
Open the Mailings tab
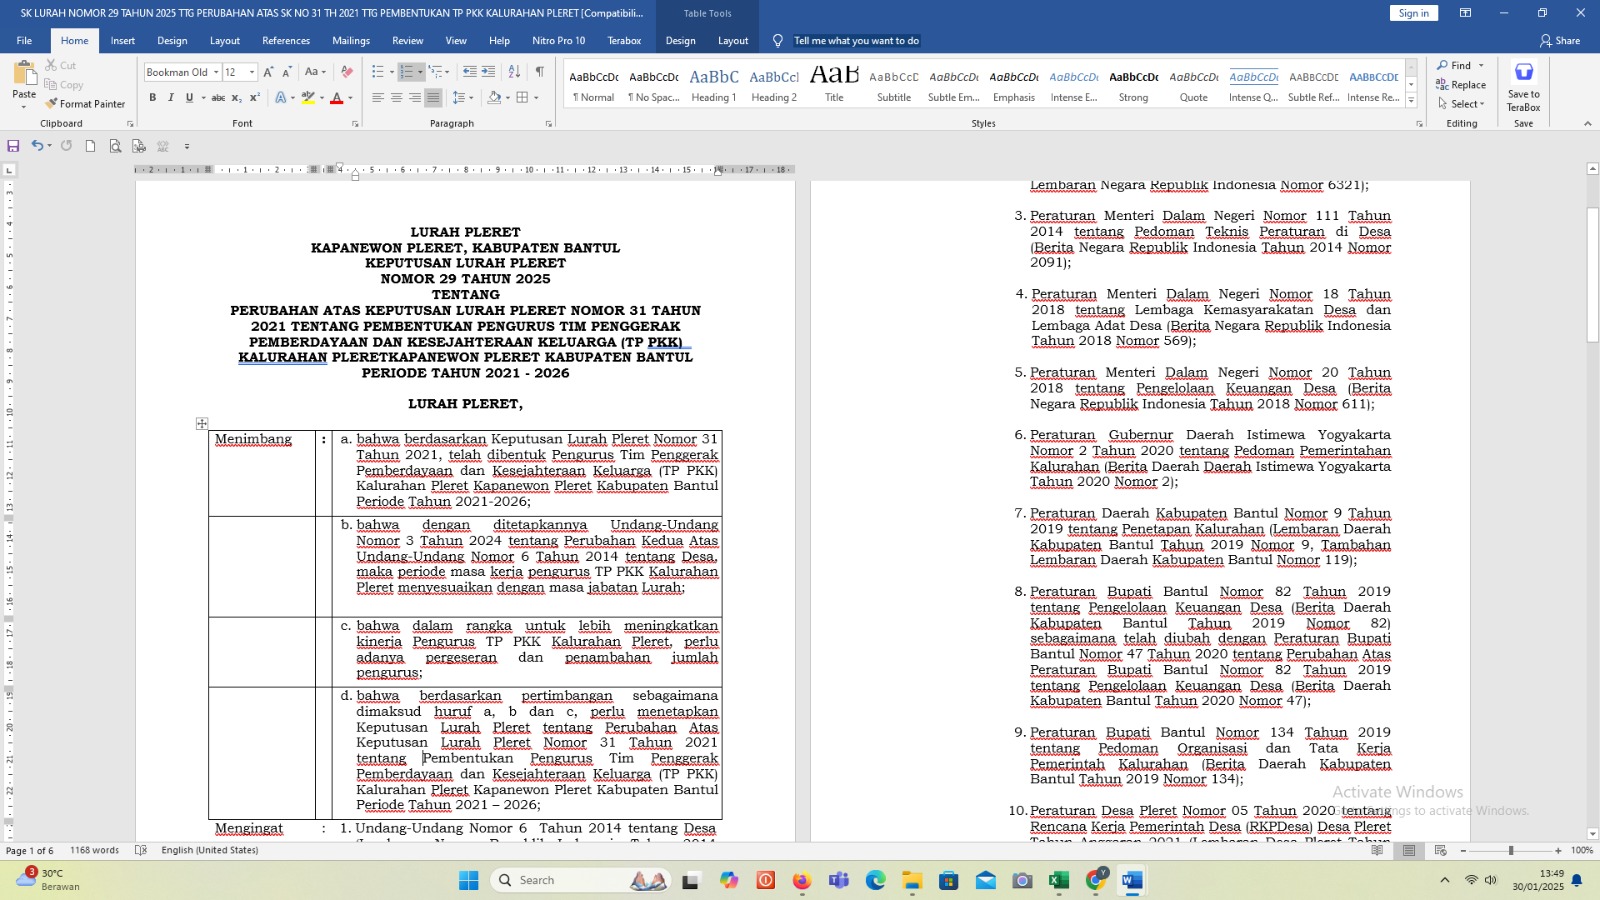tap(351, 41)
